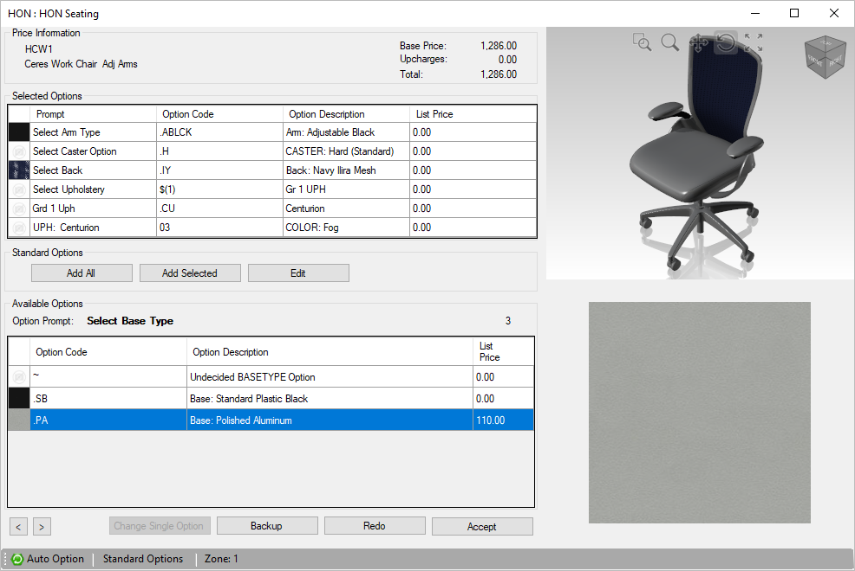Click the black swatch beside .SB option
This screenshot has width=855, height=571.
[19, 399]
